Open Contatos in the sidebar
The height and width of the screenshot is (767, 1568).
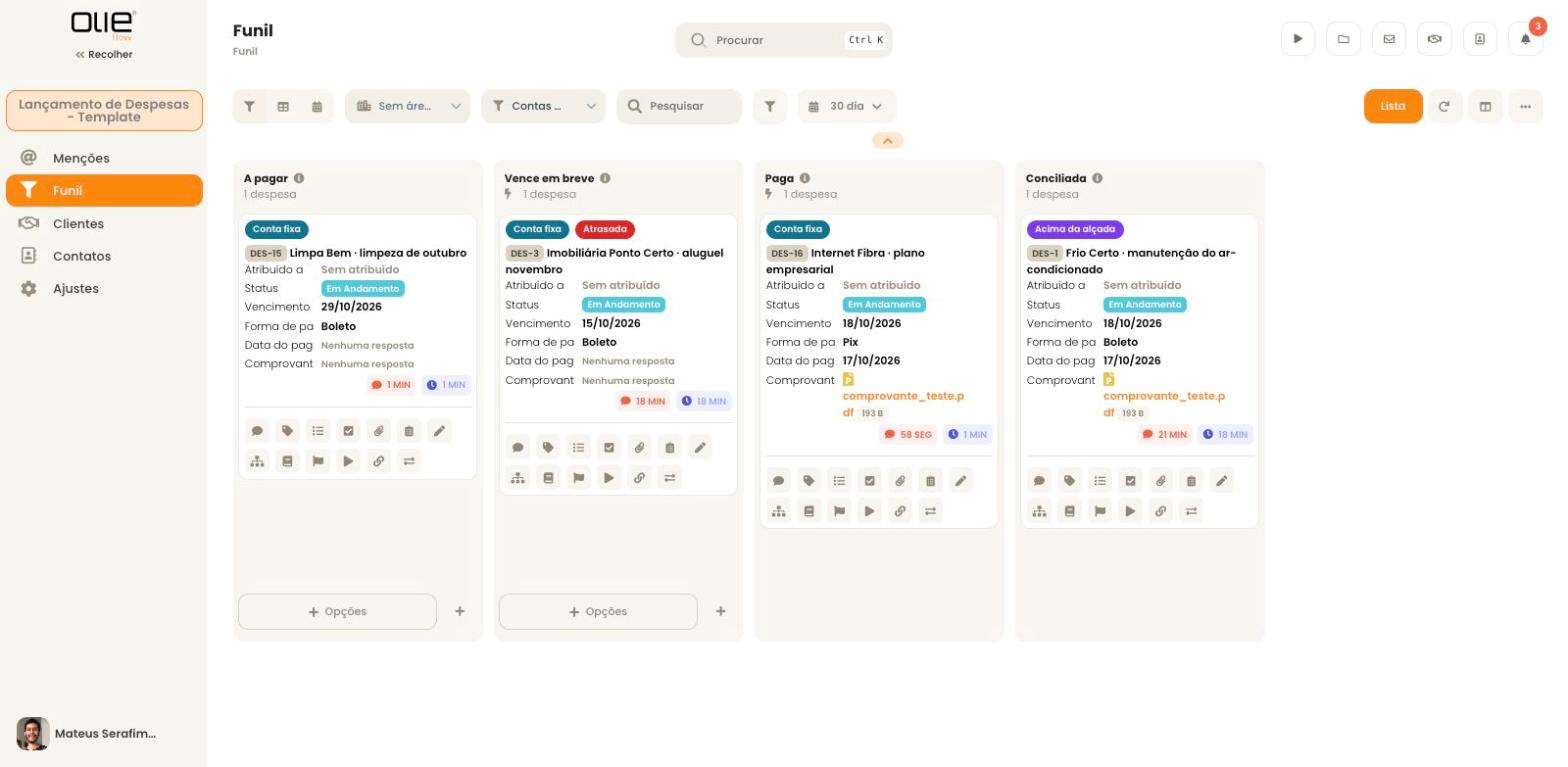104,256
